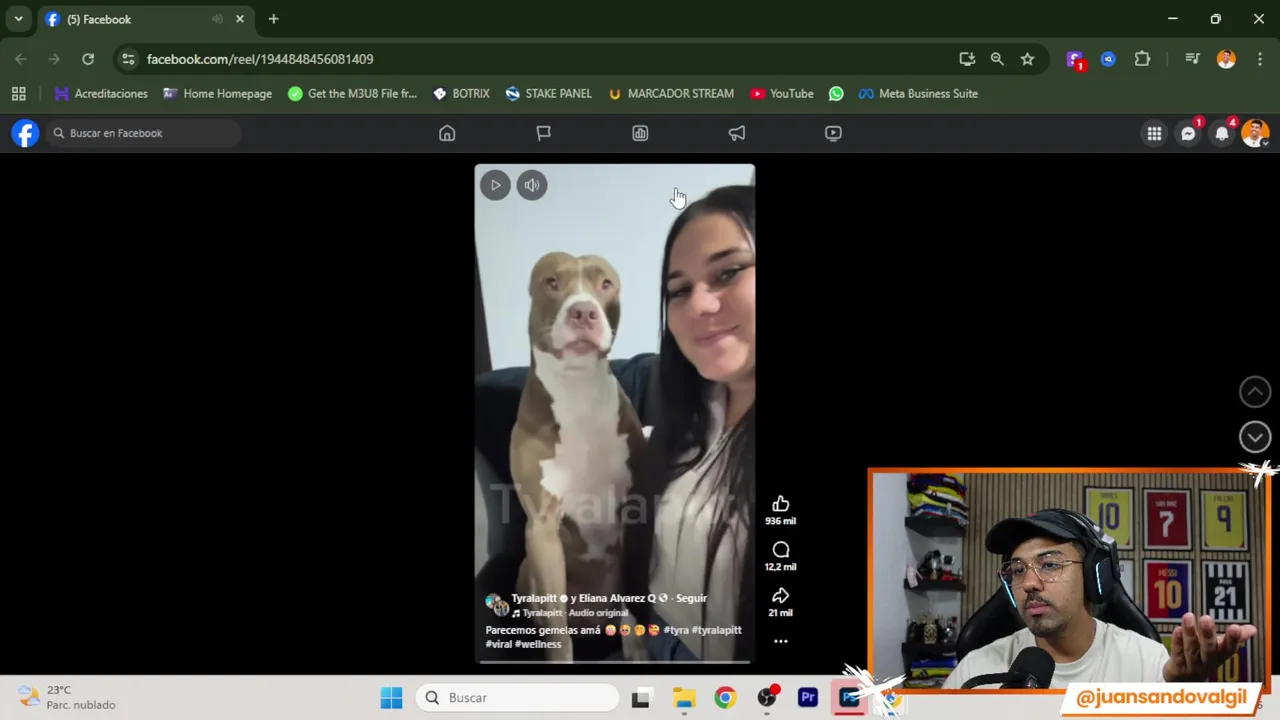1280x720 pixels.
Task: Open the Windows Start menu
Action: tap(391, 698)
